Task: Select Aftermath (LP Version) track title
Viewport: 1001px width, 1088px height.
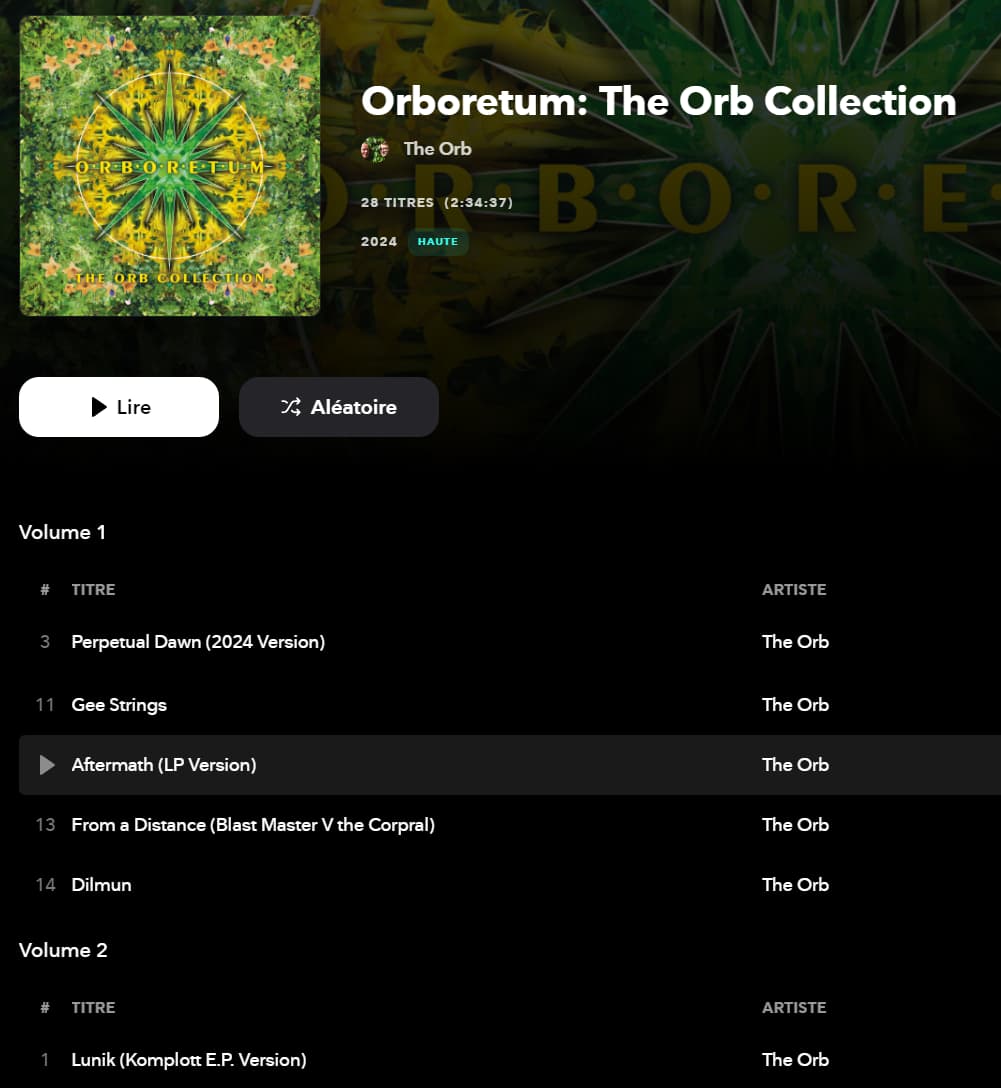Action: (x=164, y=765)
